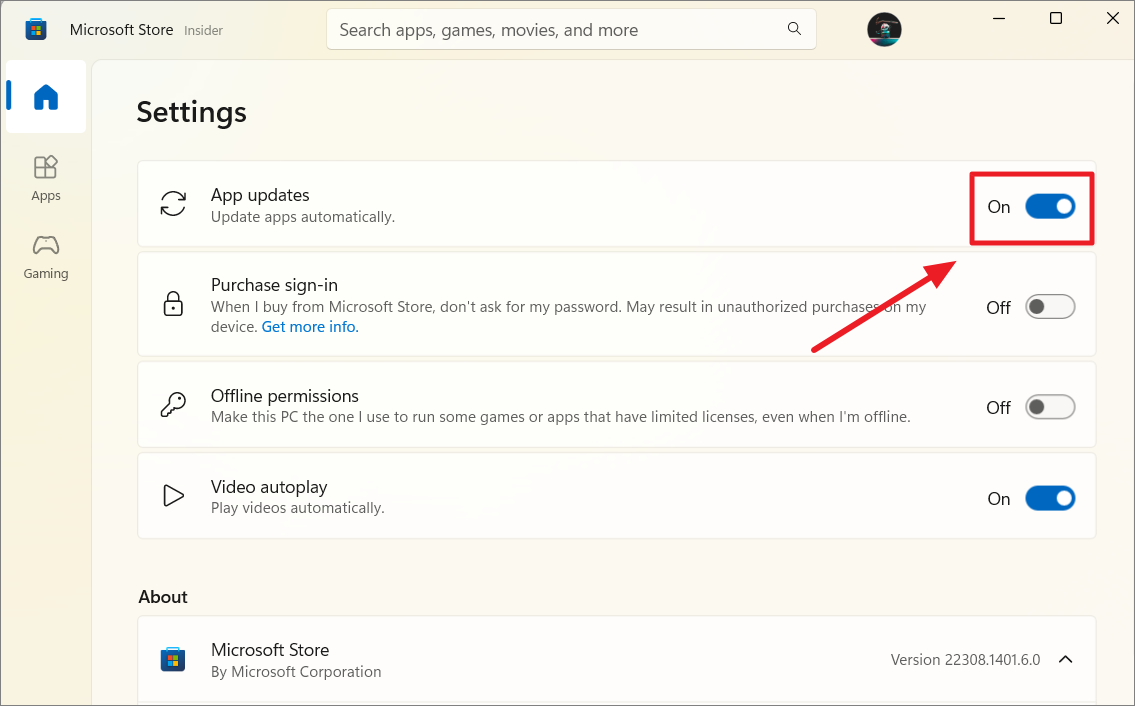Image resolution: width=1135 pixels, height=706 pixels.
Task: Open the user profile avatar
Action: [x=884, y=29]
